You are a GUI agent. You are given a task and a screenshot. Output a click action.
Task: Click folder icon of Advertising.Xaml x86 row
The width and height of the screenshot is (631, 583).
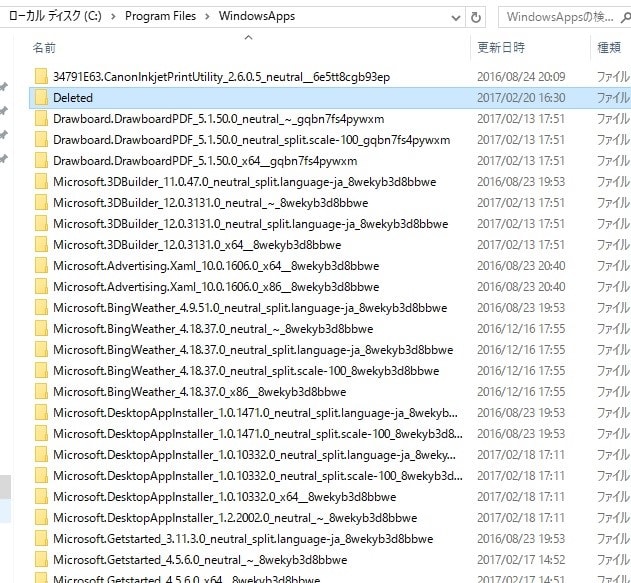(x=41, y=286)
